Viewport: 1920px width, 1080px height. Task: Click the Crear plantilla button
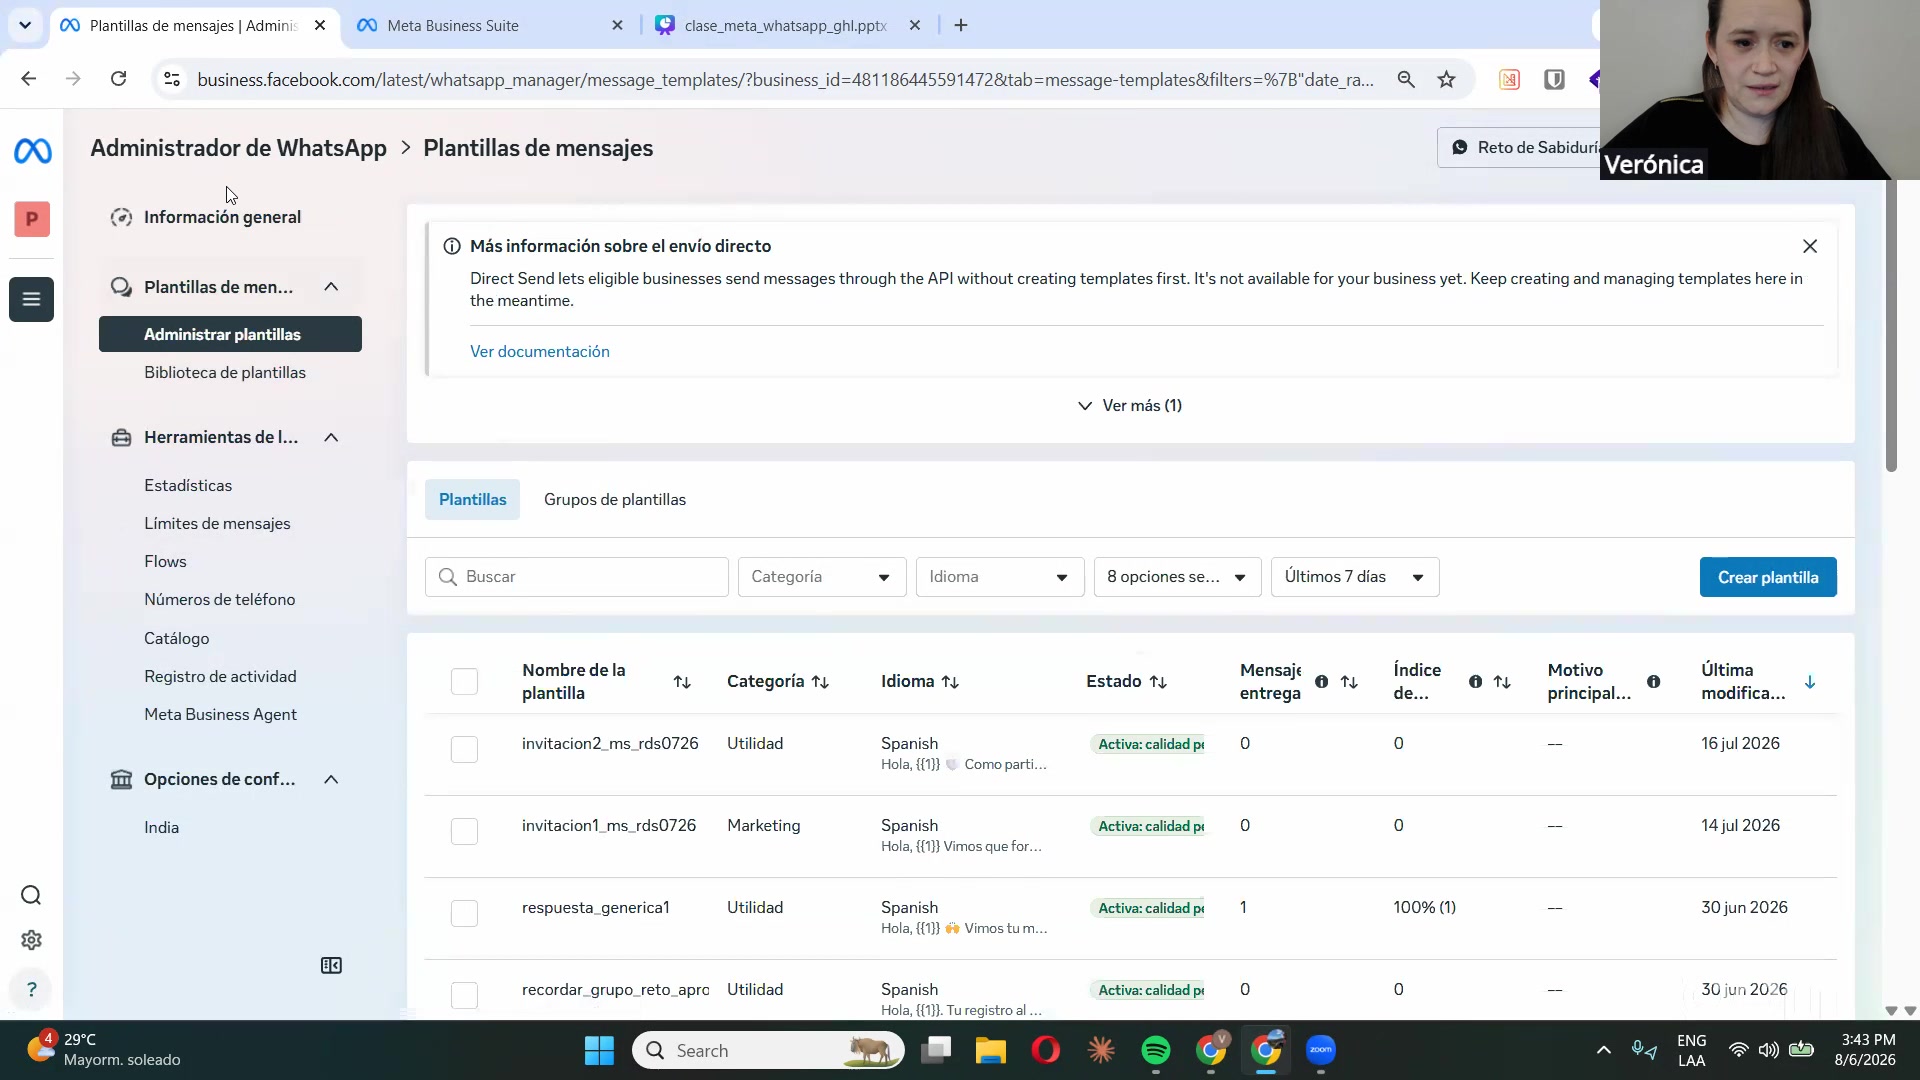(1768, 577)
